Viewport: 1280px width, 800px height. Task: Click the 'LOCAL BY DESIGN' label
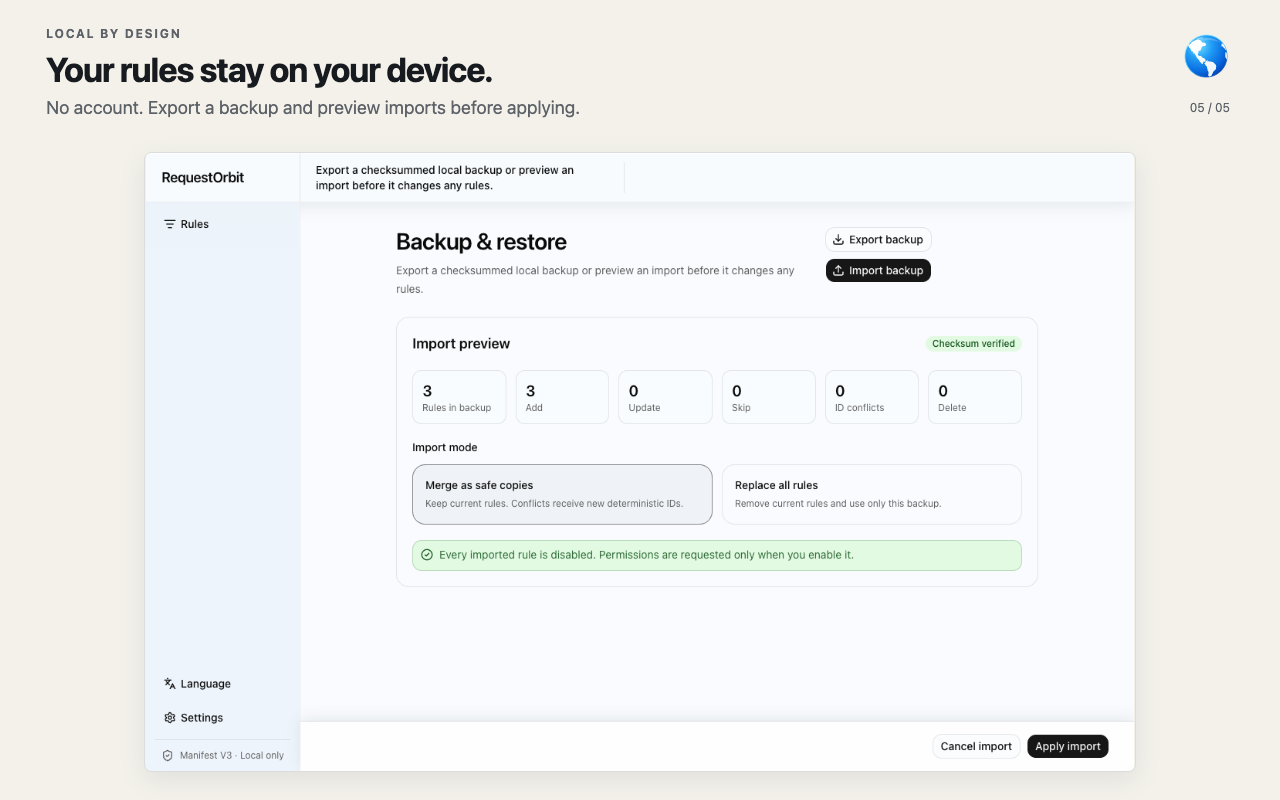[x=114, y=34]
